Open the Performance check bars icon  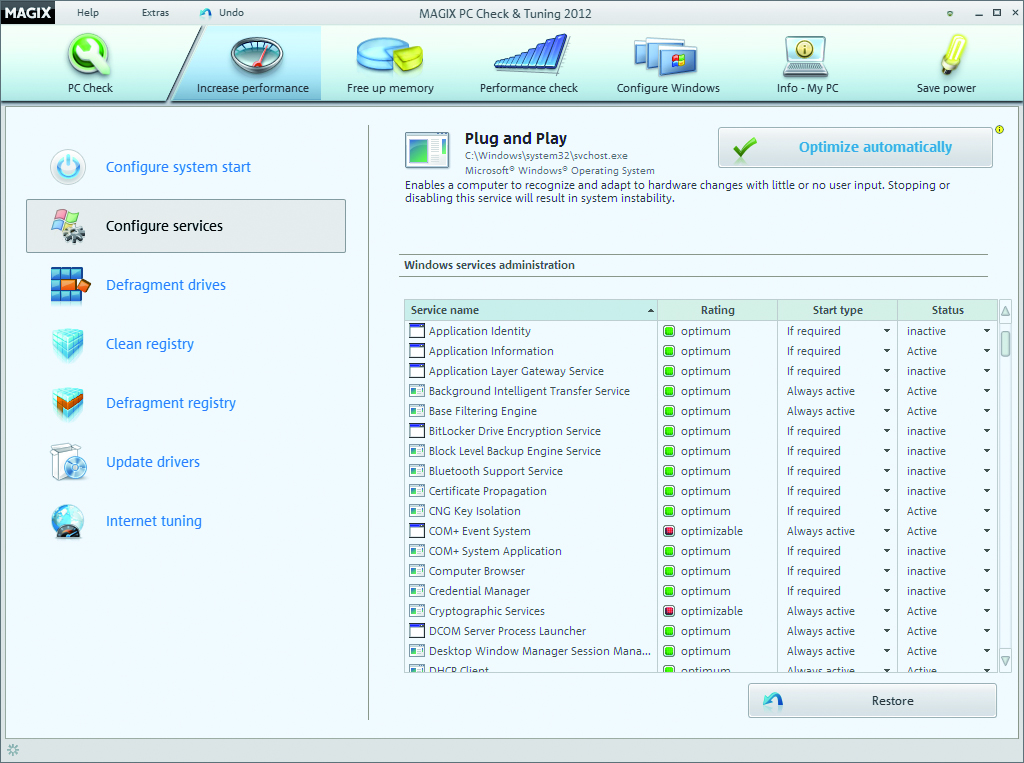click(x=531, y=54)
